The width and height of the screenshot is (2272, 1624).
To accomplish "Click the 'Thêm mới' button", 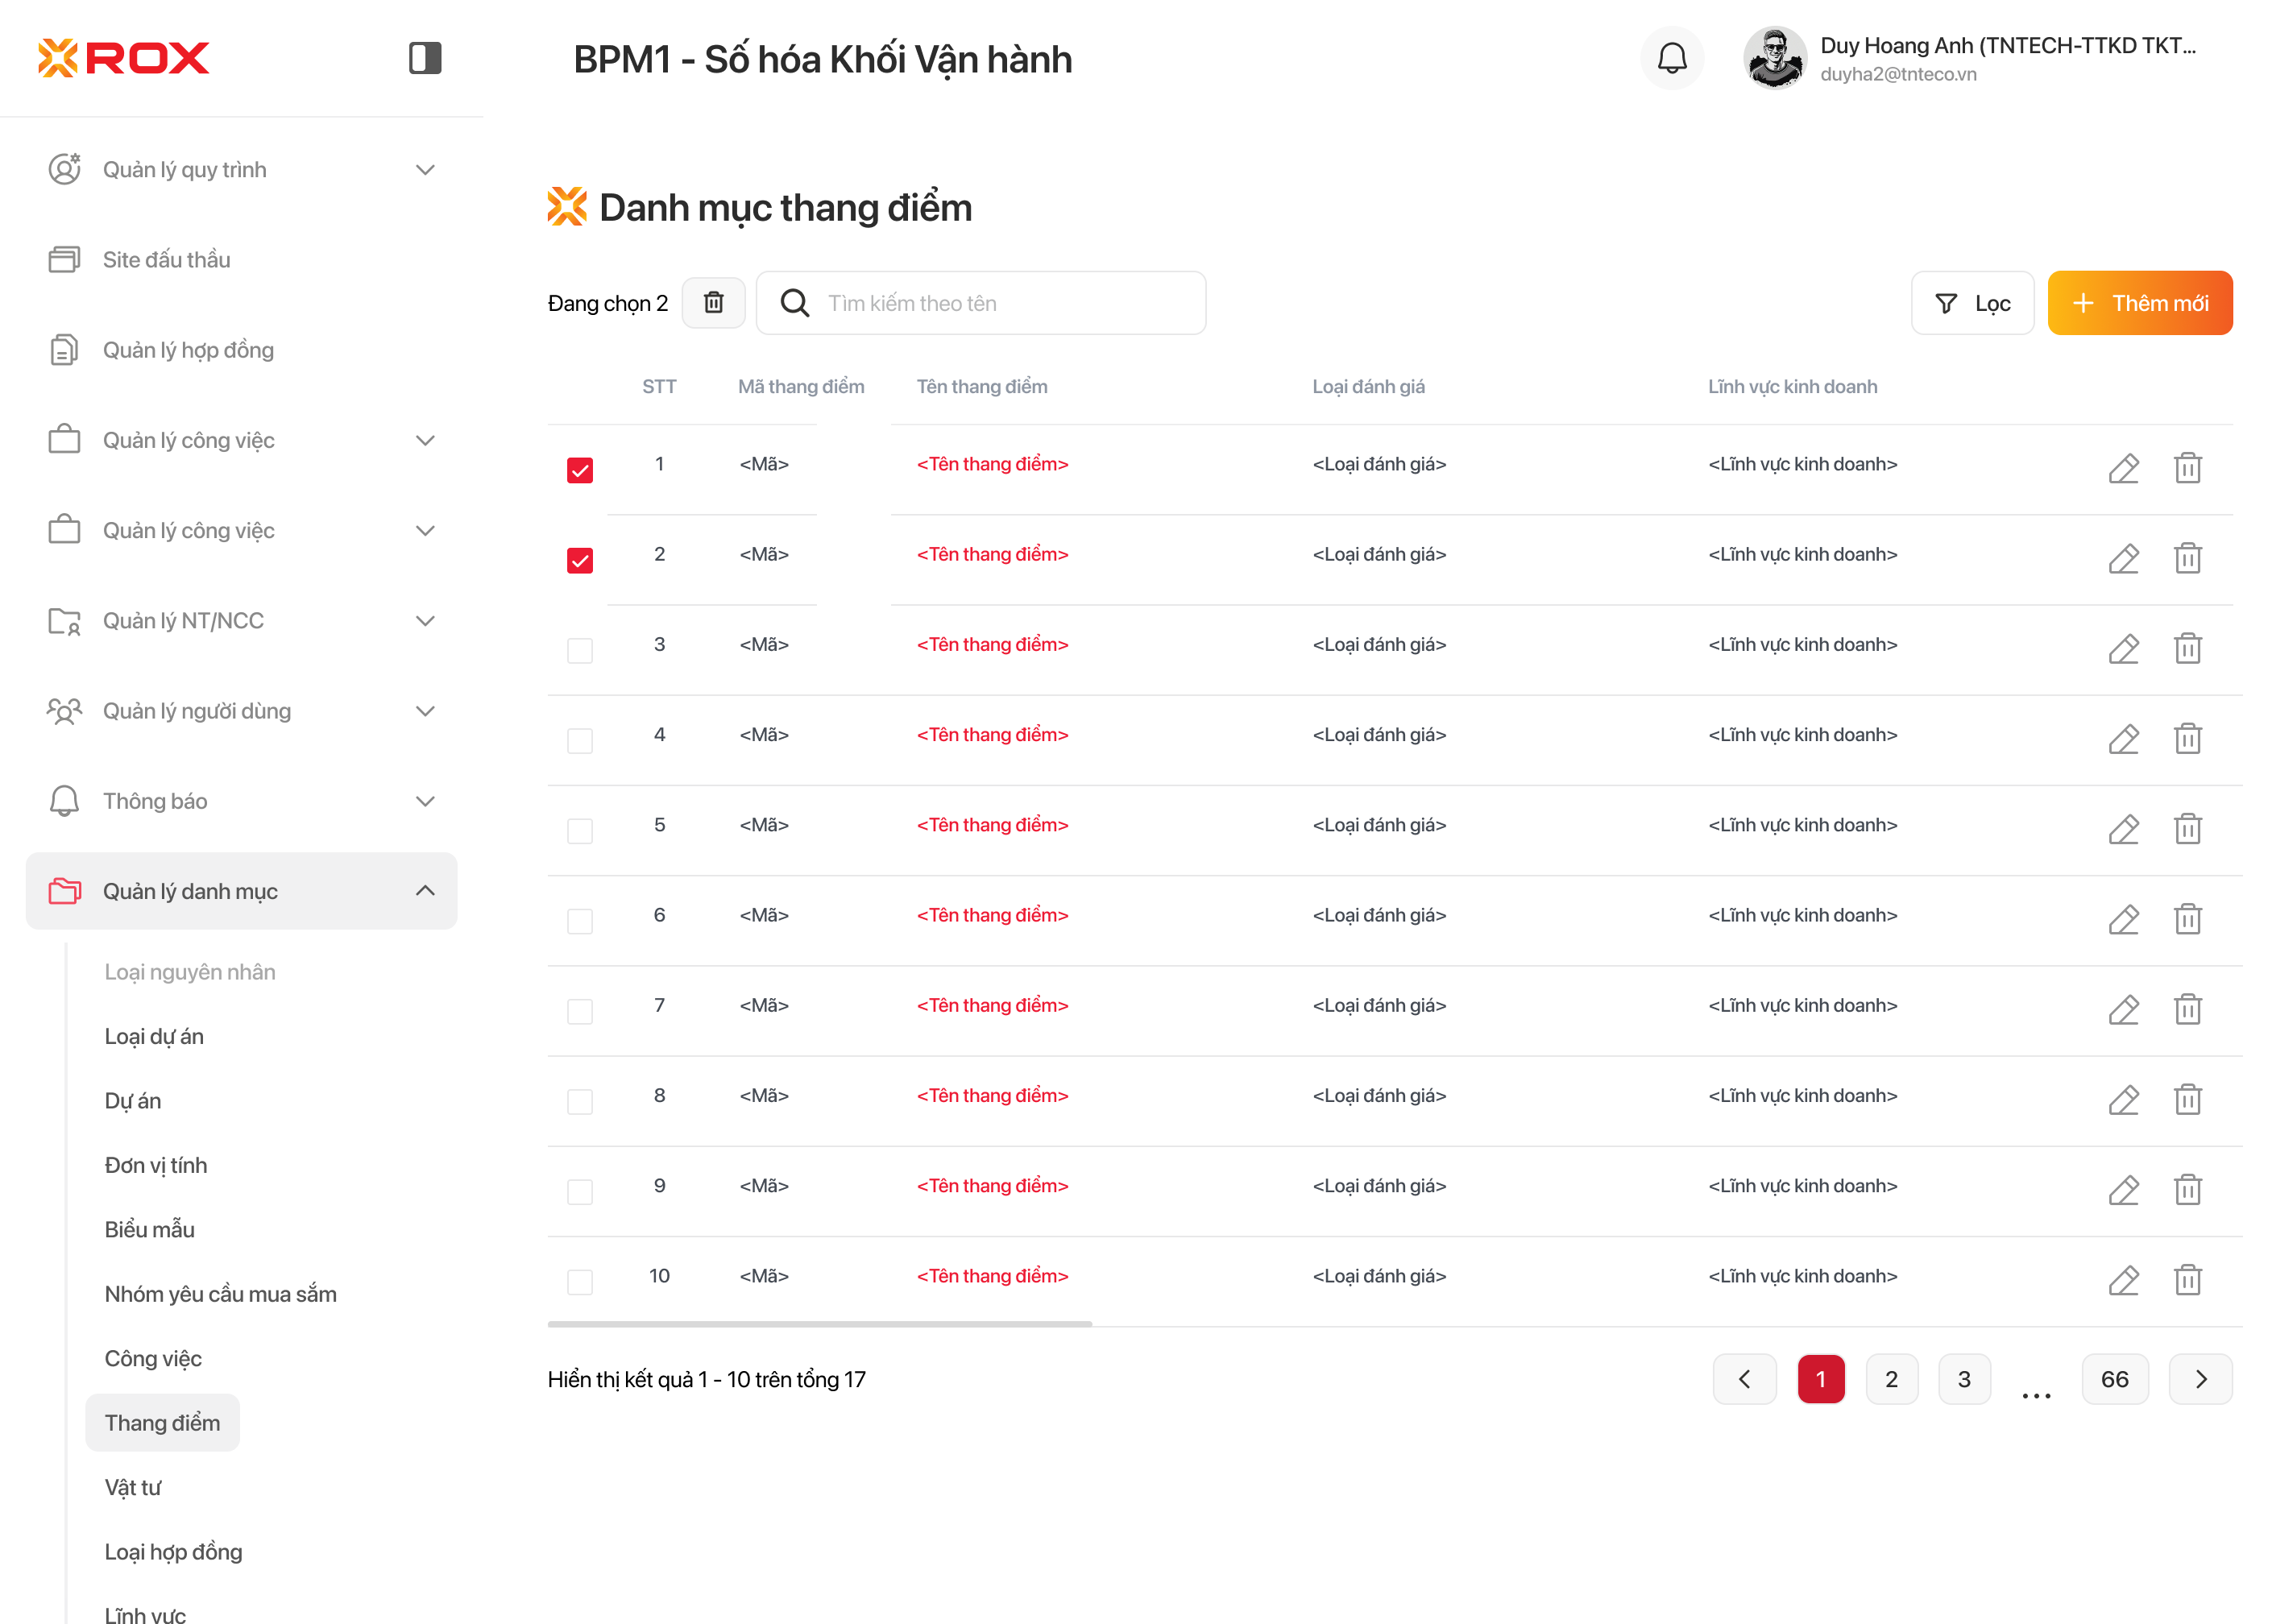I will 2139,303.
